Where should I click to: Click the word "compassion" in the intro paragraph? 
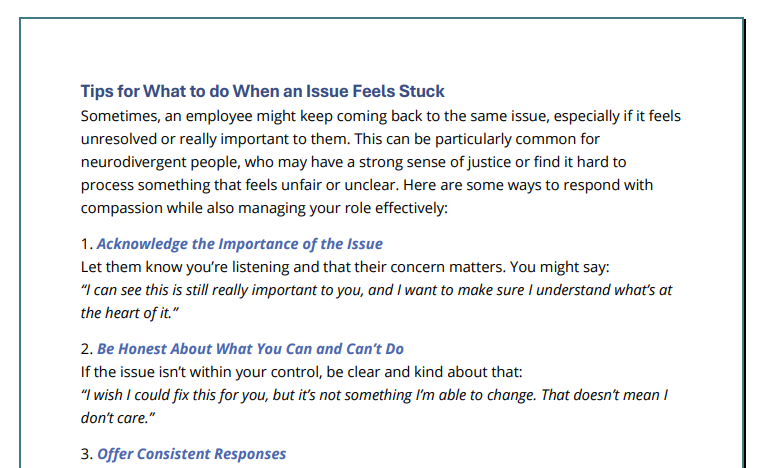123,209
